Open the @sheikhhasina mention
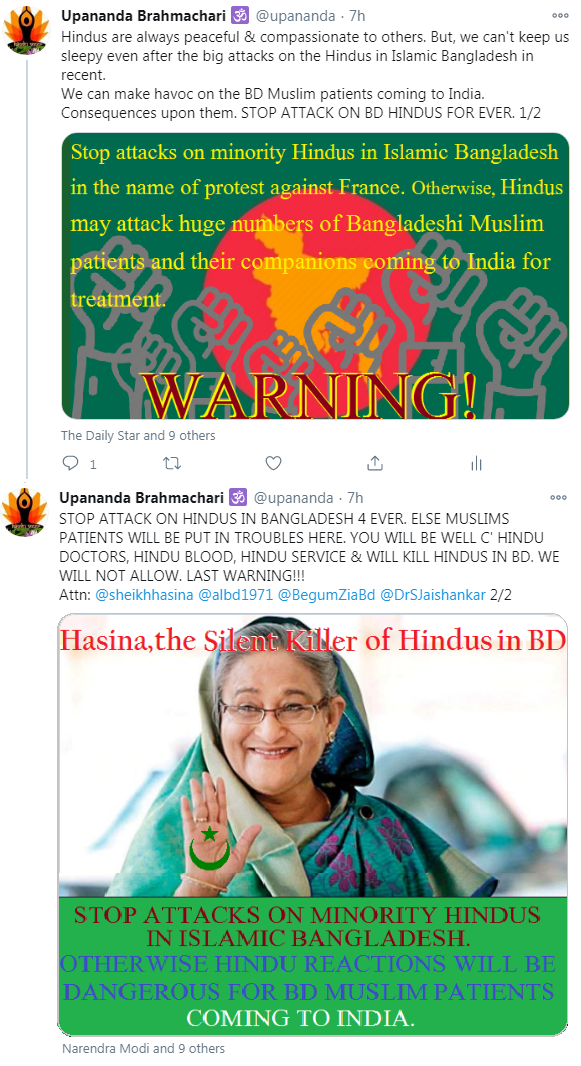This screenshot has height=1066, width=581. tap(144, 596)
